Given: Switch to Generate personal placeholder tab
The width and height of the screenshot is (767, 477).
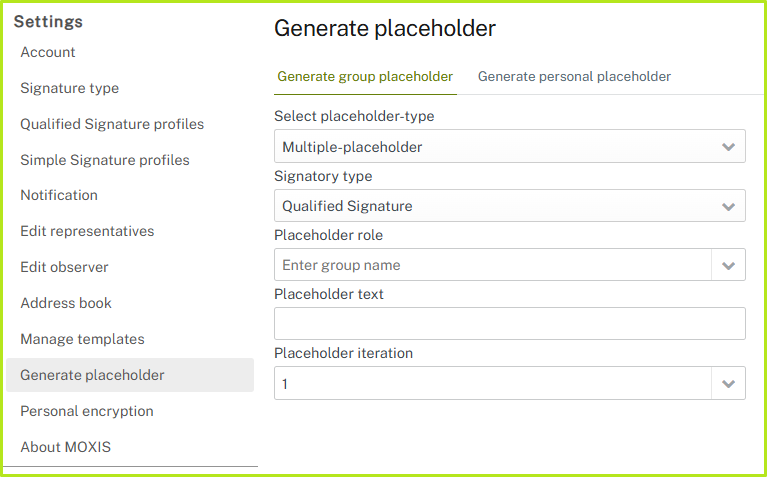Looking at the screenshot, I should [x=574, y=77].
